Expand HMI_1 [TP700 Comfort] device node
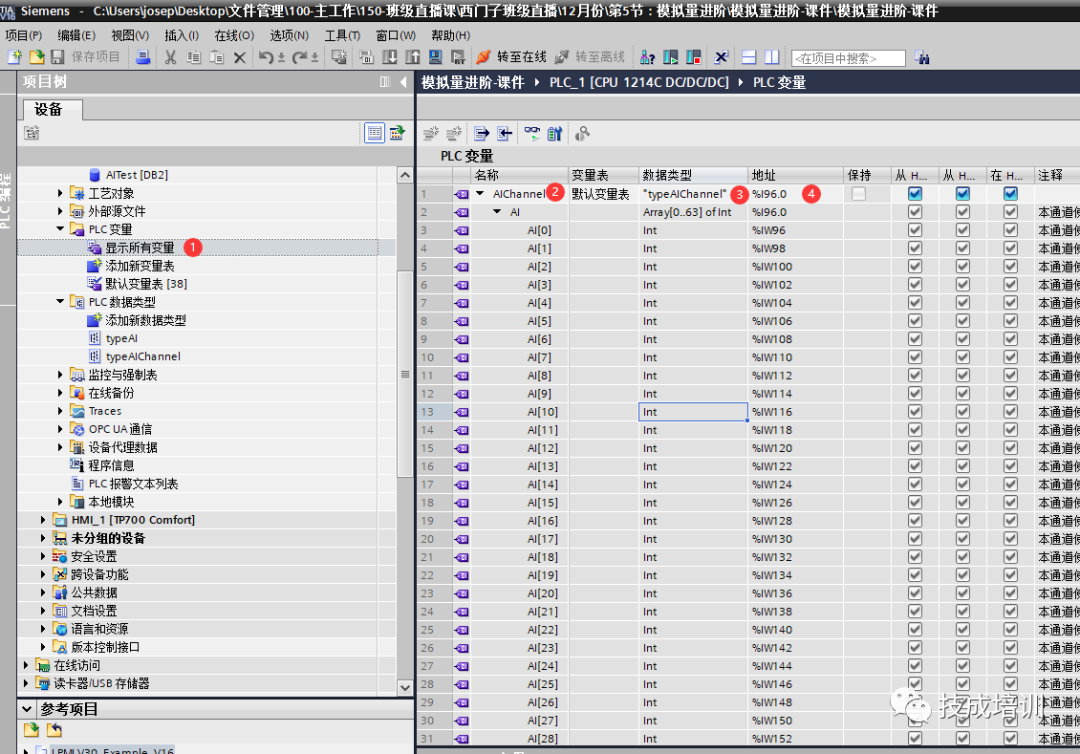Viewport: 1080px width, 754px height. click(x=43, y=520)
